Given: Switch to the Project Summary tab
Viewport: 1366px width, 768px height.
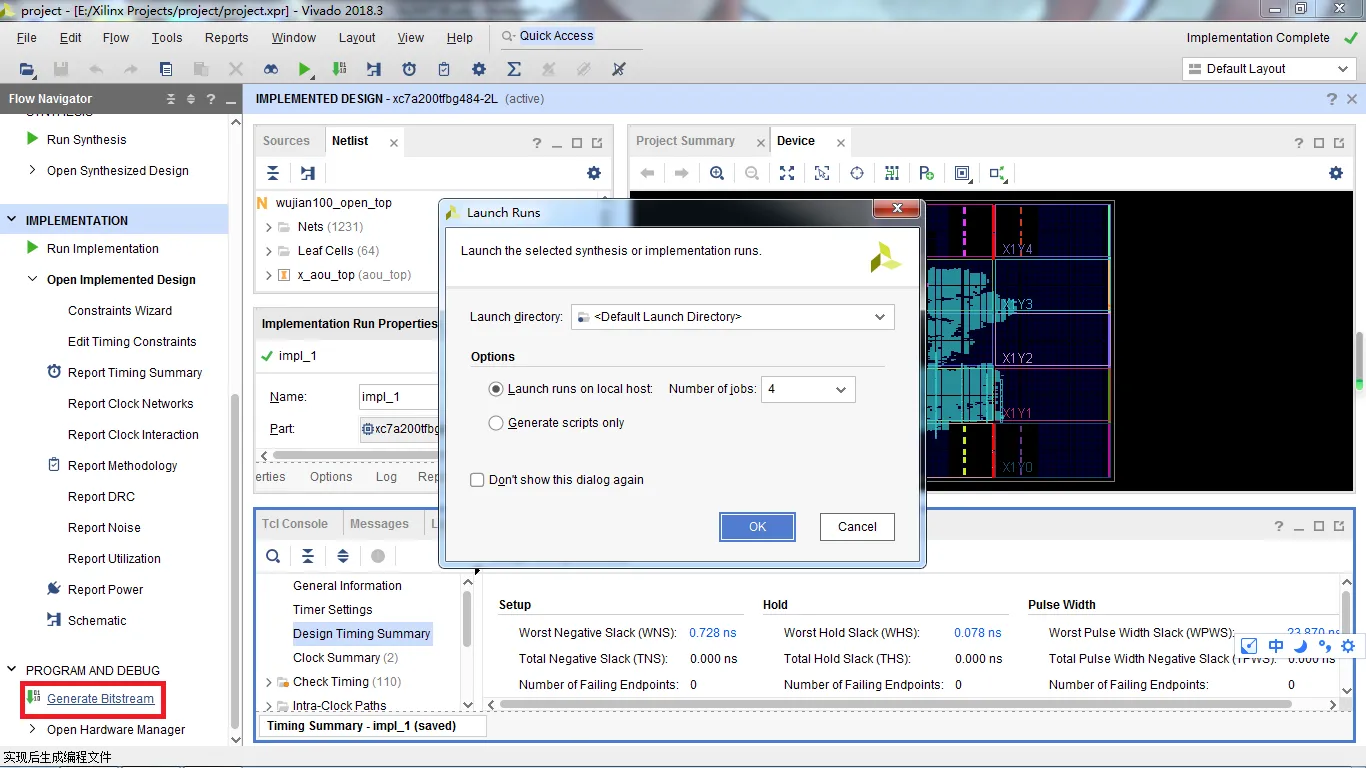Looking at the screenshot, I should click(685, 141).
